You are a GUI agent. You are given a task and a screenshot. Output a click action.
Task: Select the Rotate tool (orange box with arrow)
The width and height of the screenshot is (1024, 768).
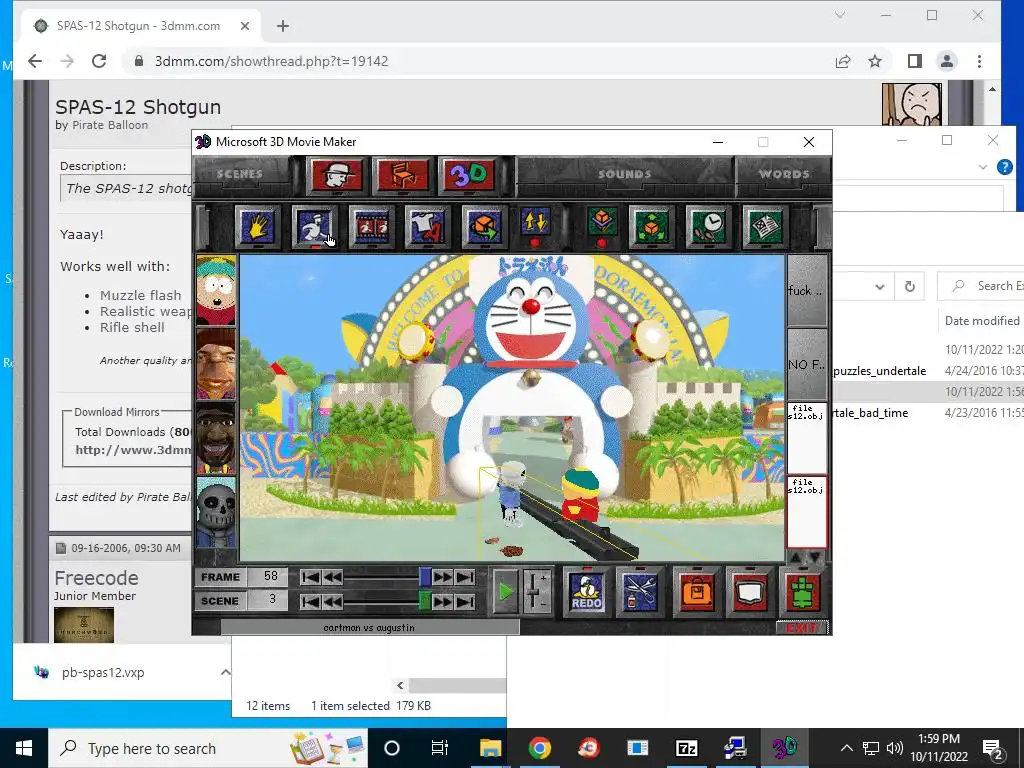click(x=484, y=226)
